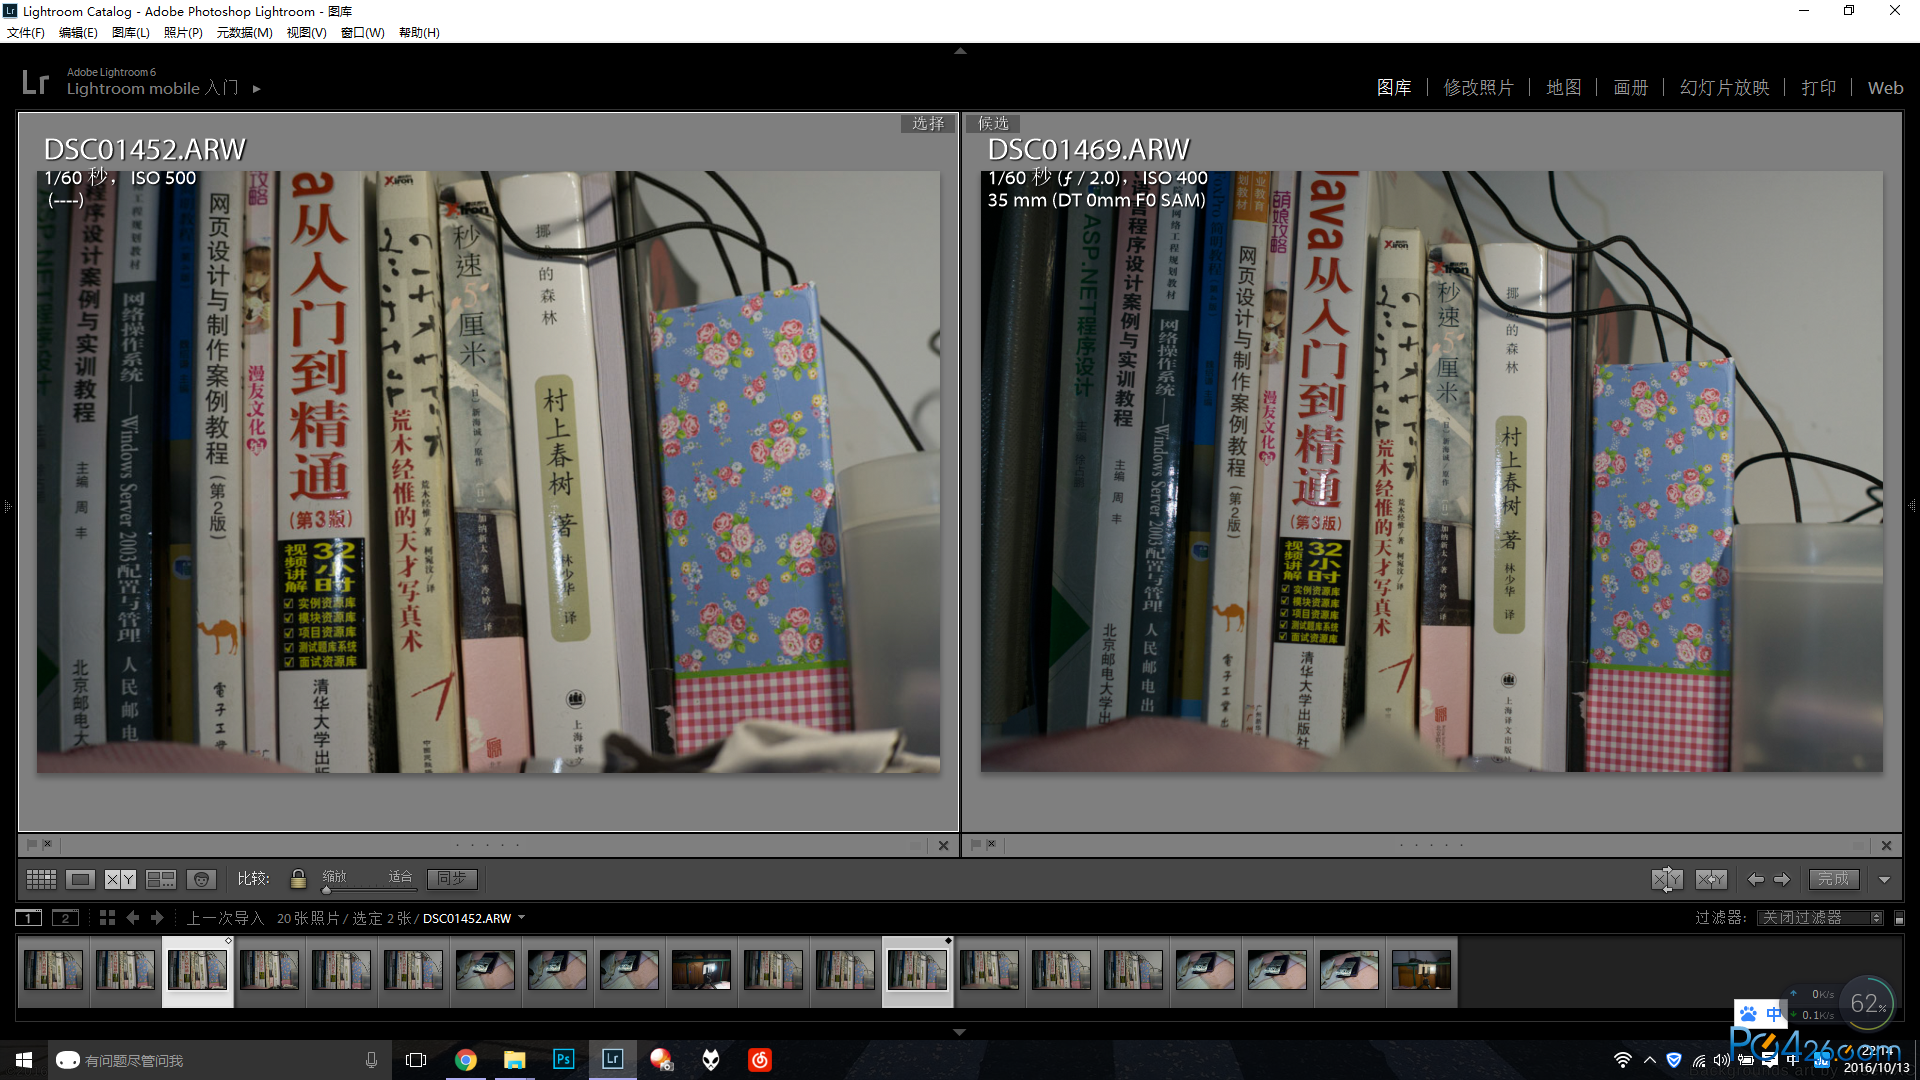Toggle the link focus lock icon
Screen dimensions: 1920x1080
coord(298,879)
